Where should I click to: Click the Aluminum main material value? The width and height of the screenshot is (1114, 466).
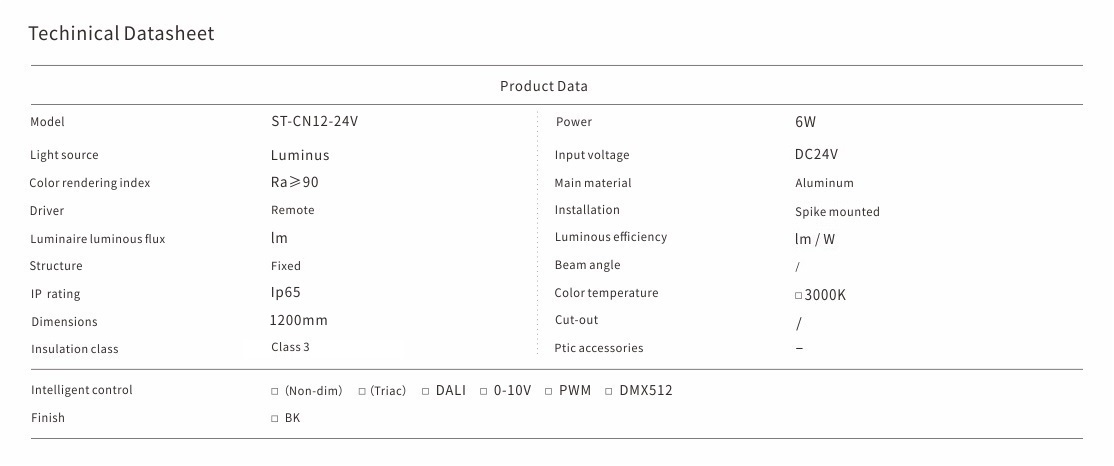[824, 183]
